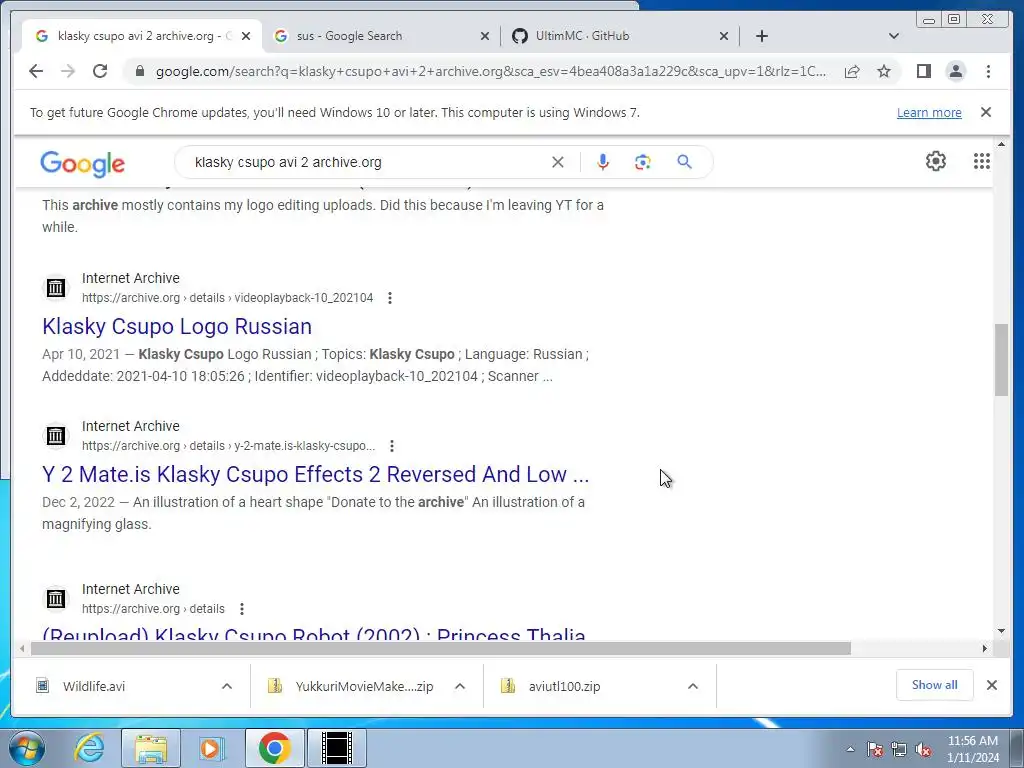The width and height of the screenshot is (1024, 768).
Task: Search by image with Google Lens
Action: 643,162
